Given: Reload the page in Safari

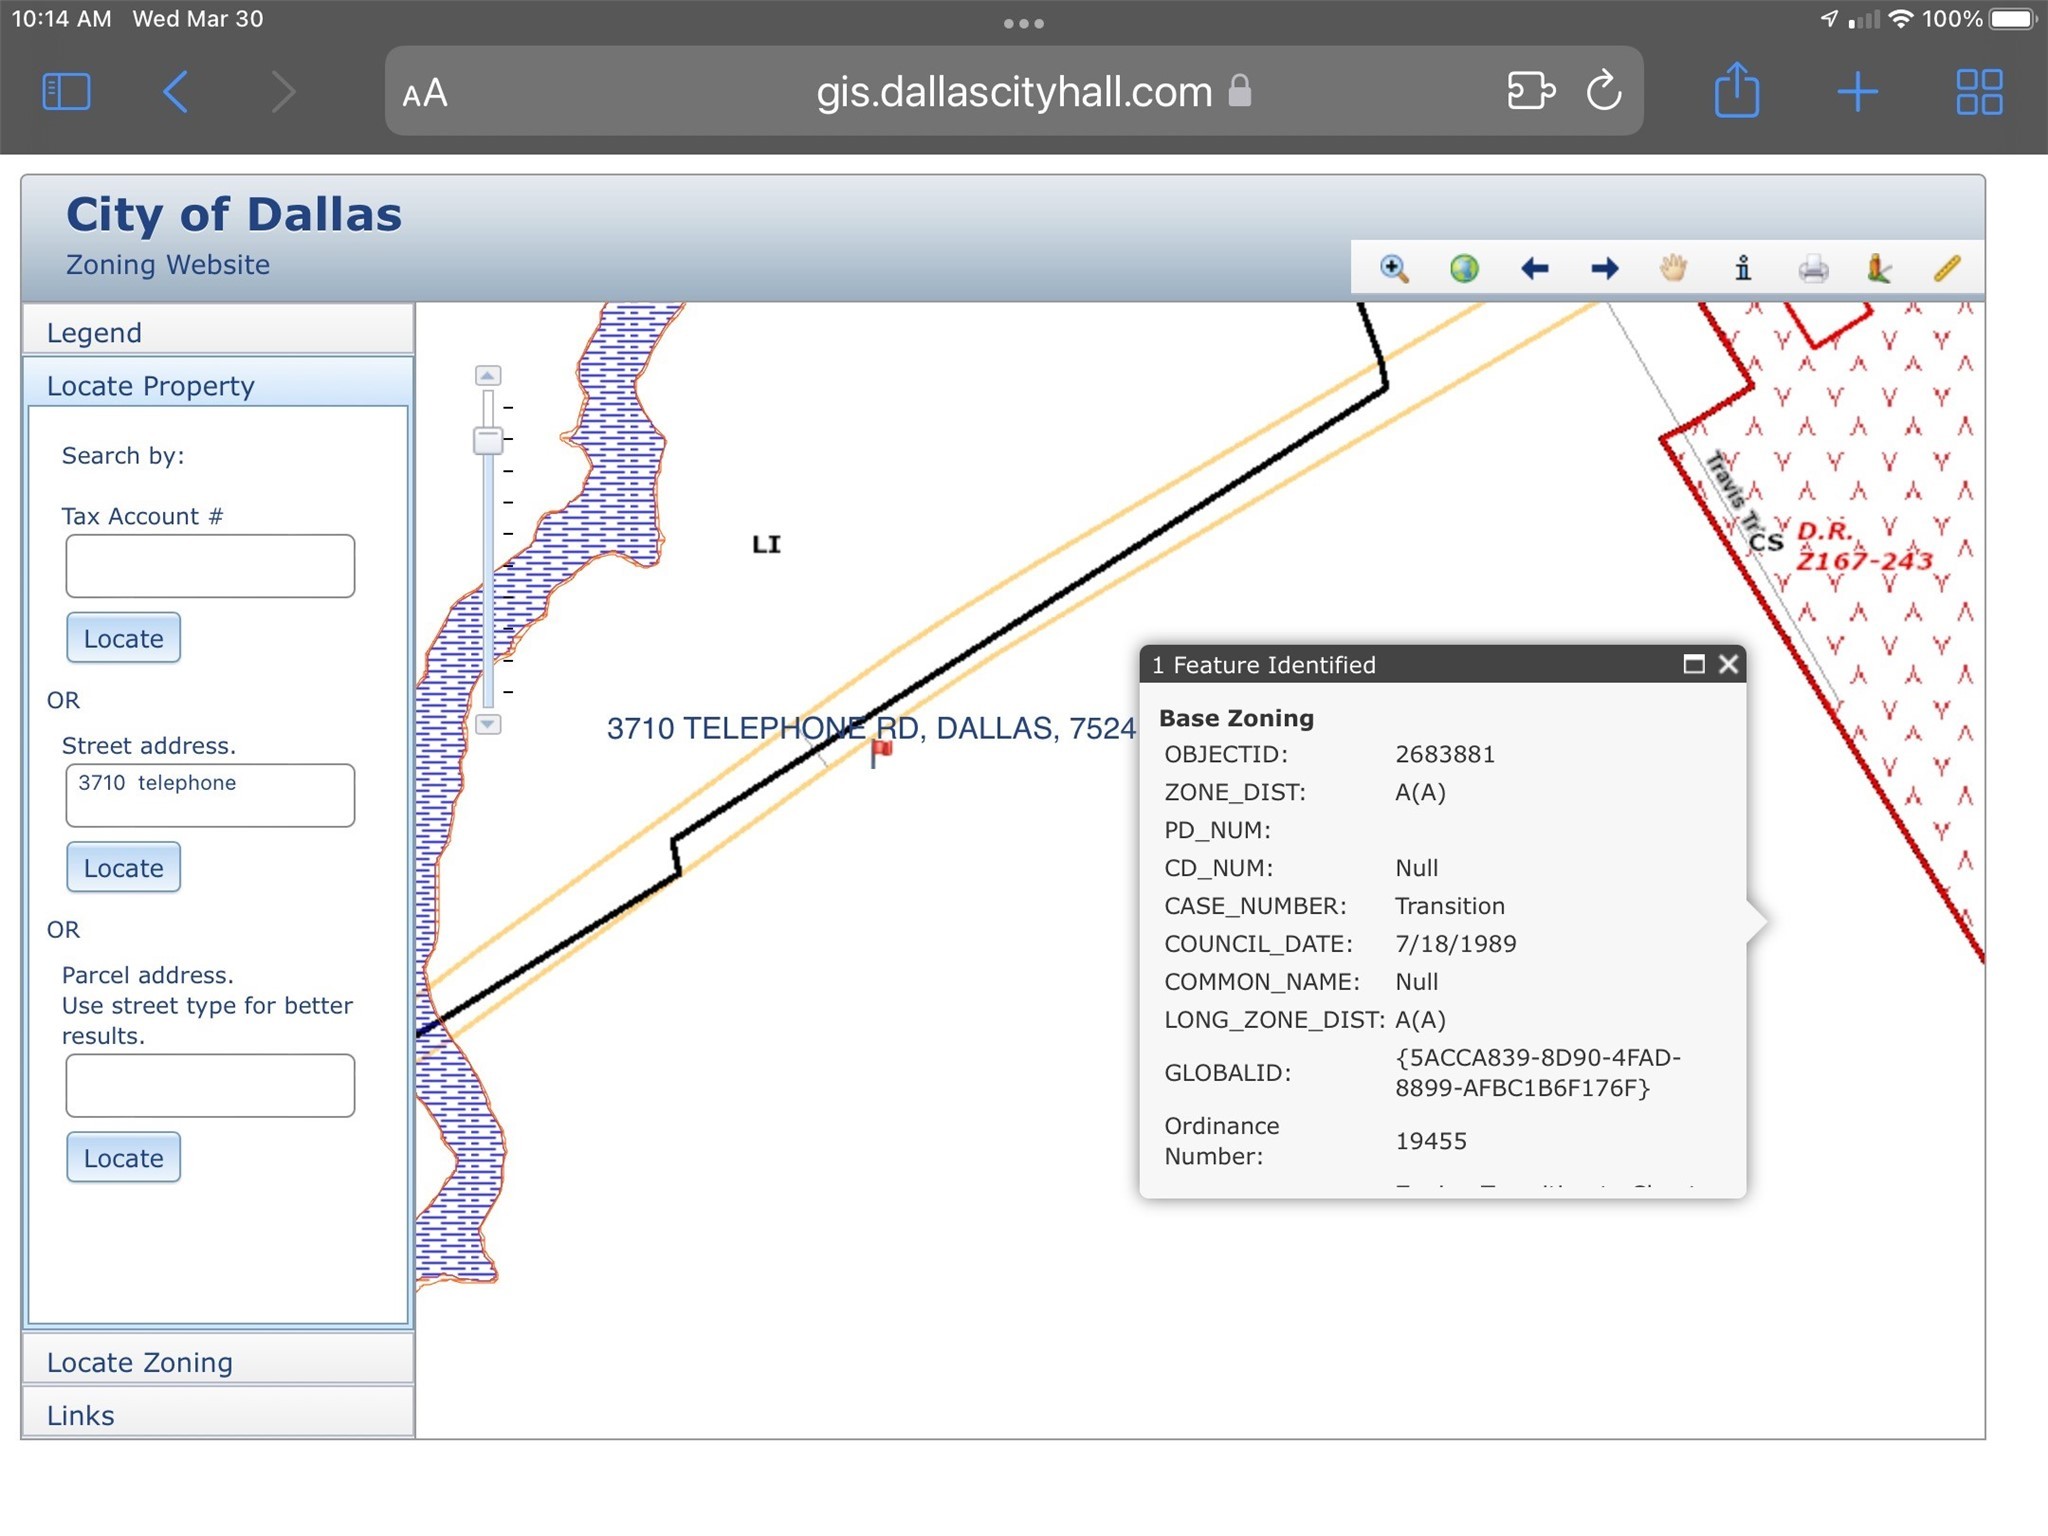Looking at the screenshot, I should coord(1604,91).
